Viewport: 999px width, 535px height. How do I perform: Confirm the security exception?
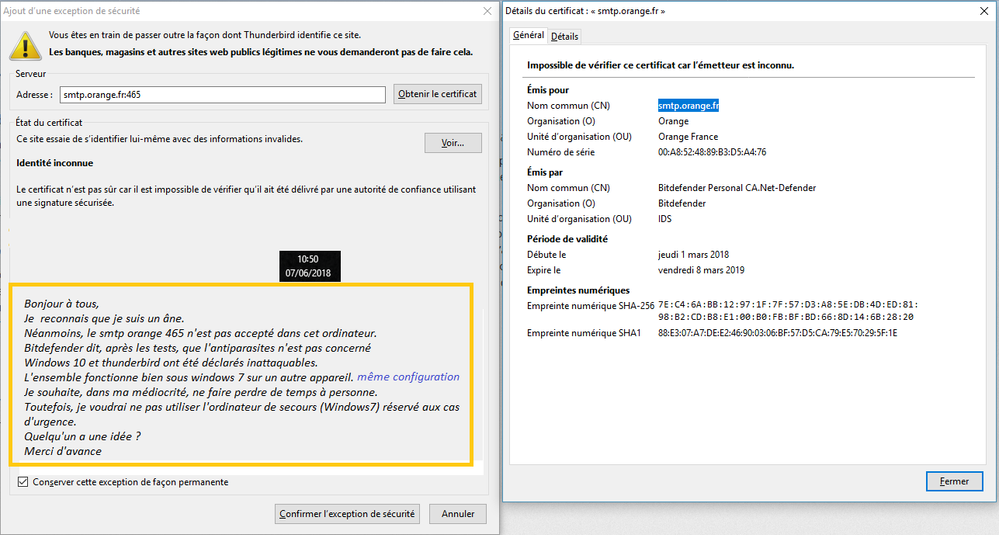[x=347, y=513]
